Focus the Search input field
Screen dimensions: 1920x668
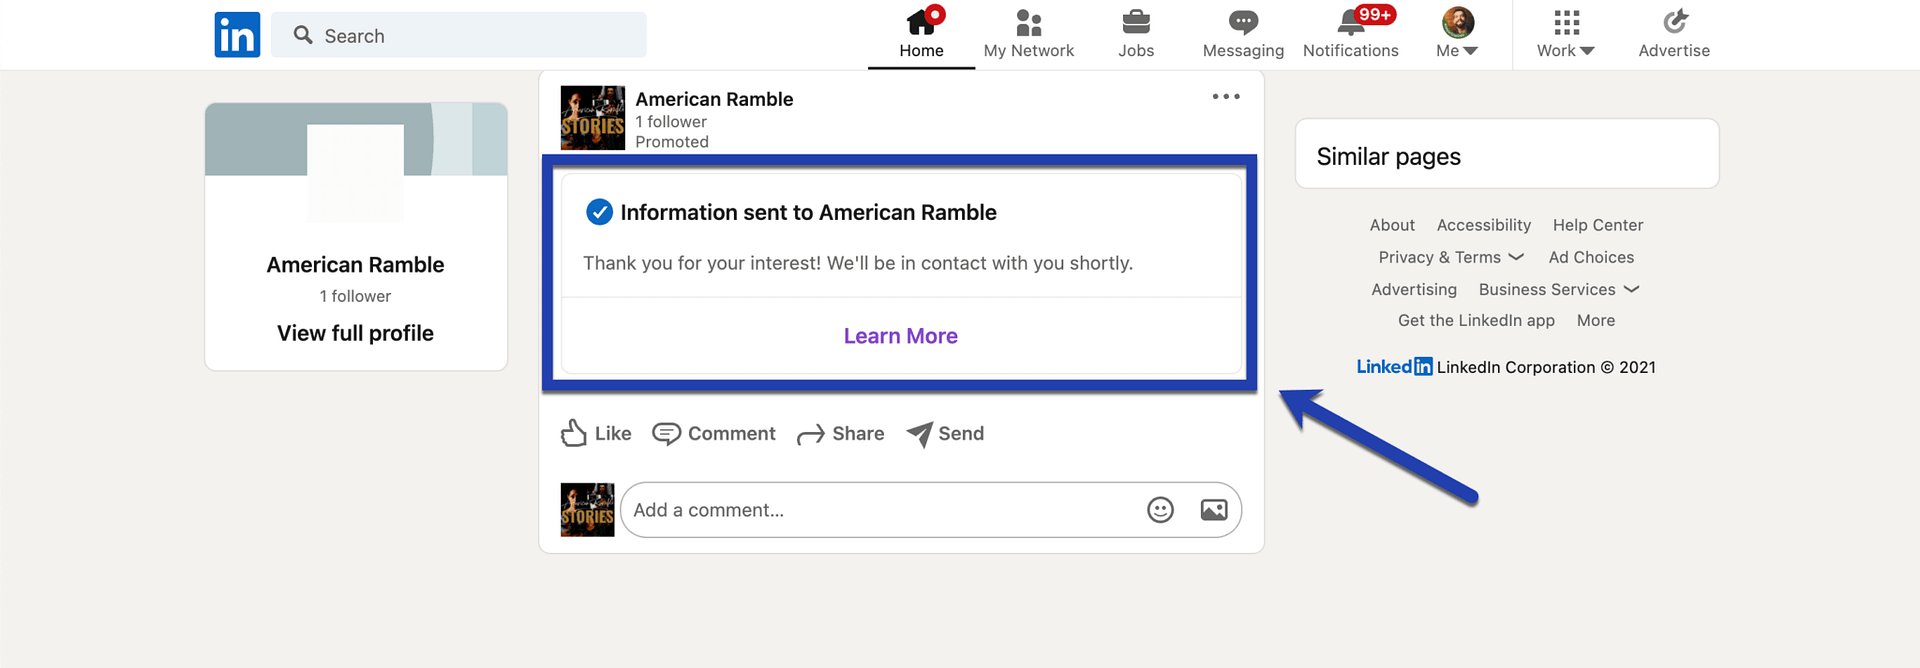pyautogui.click(x=459, y=35)
